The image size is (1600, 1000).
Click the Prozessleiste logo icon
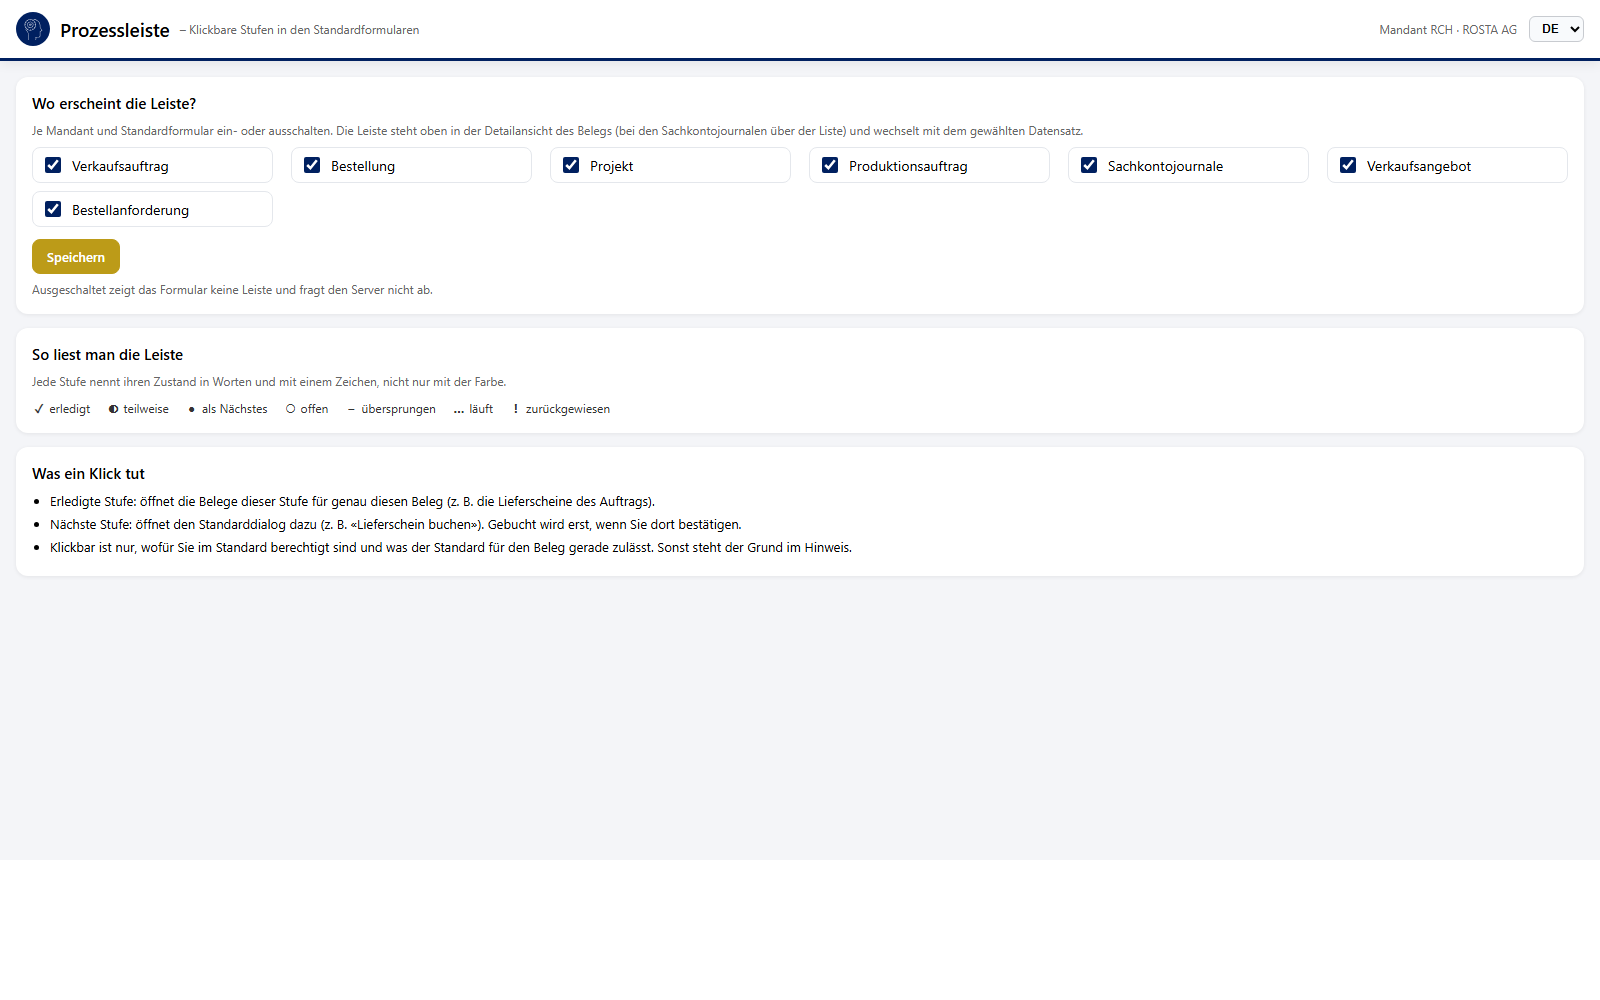point(33,29)
